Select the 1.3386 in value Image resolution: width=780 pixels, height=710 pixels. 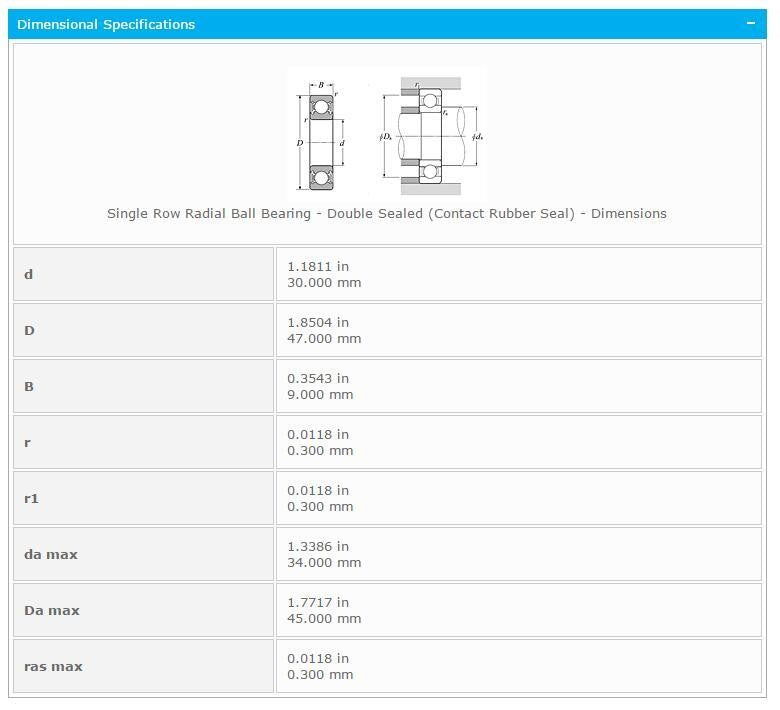point(318,547)
